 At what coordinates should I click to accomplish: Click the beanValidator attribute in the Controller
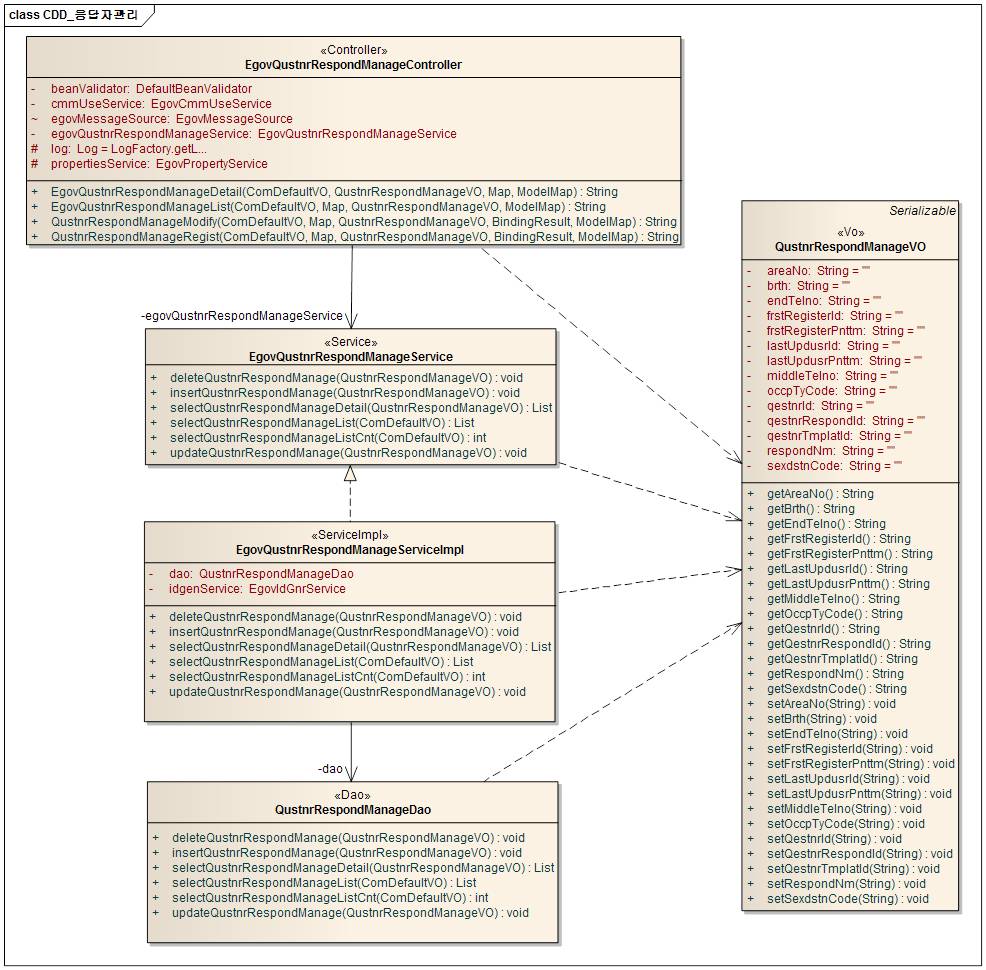[x=151, y=89]
